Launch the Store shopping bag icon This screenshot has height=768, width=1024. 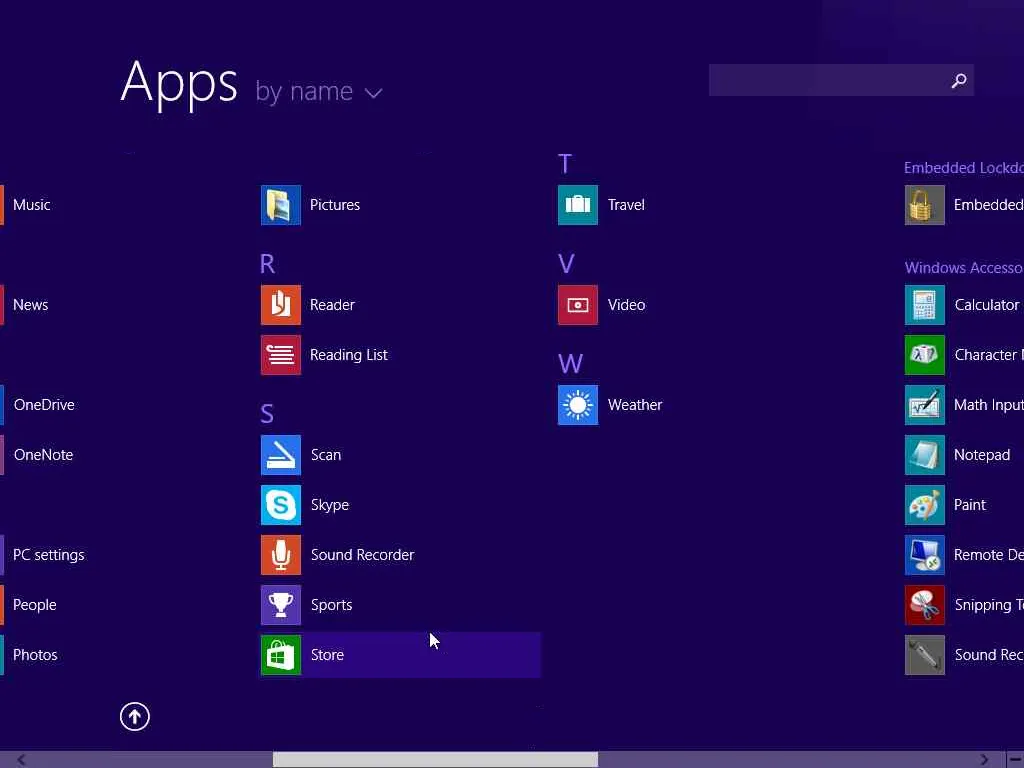281,655
